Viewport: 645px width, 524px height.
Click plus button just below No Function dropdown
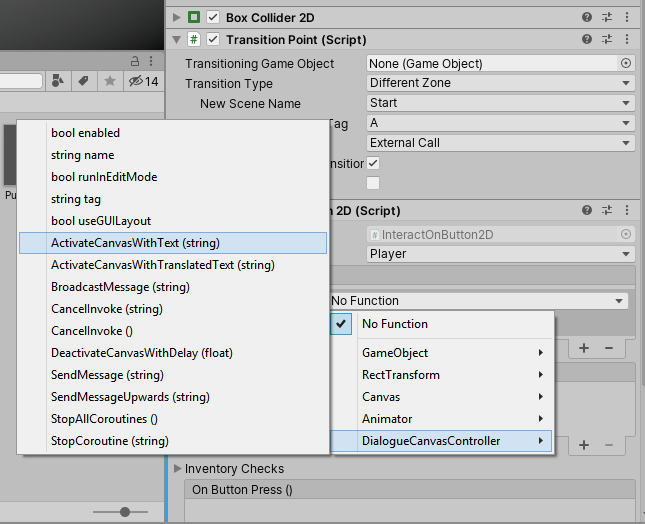click(x=583, y=347)
